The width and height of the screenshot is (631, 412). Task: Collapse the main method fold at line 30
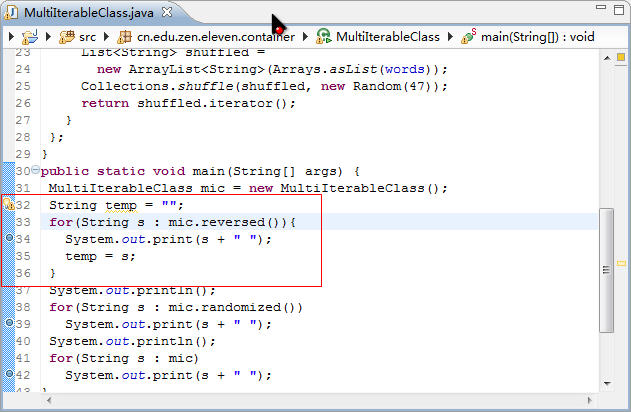pos(35,169)
